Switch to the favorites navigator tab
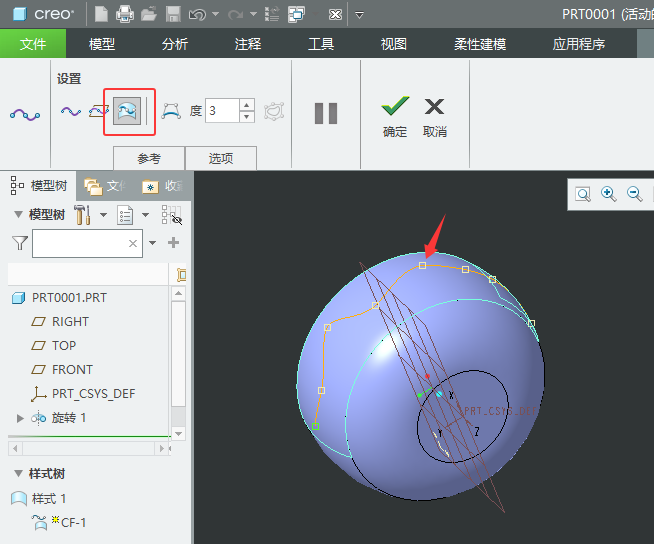 point(163,186)
